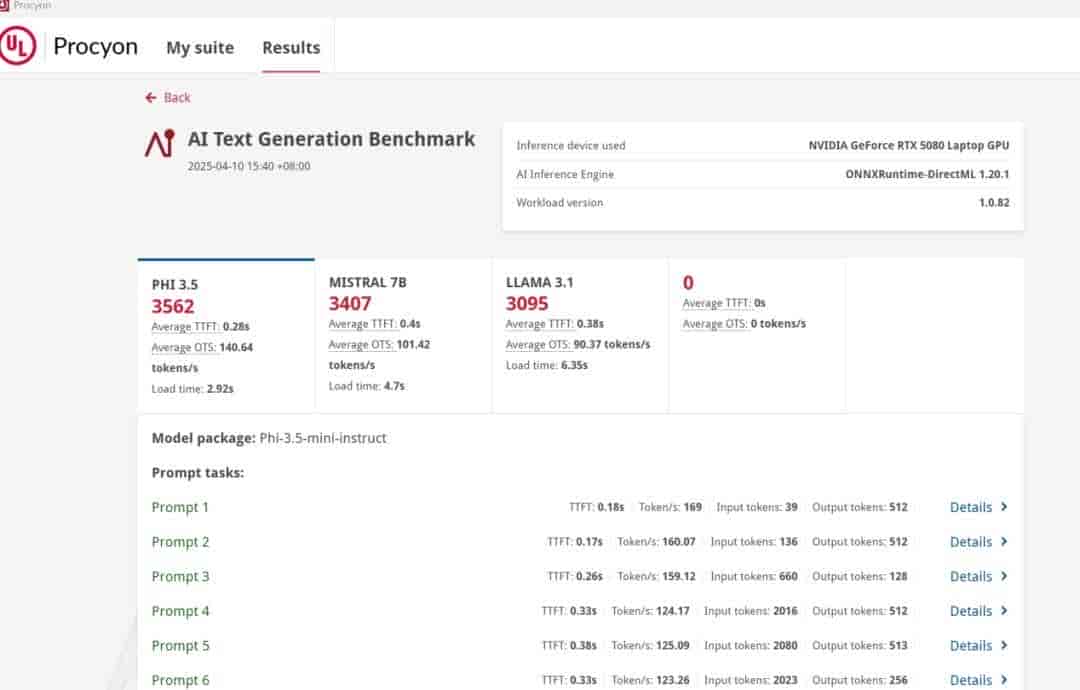Click the Procyon app name

(95, 46)
